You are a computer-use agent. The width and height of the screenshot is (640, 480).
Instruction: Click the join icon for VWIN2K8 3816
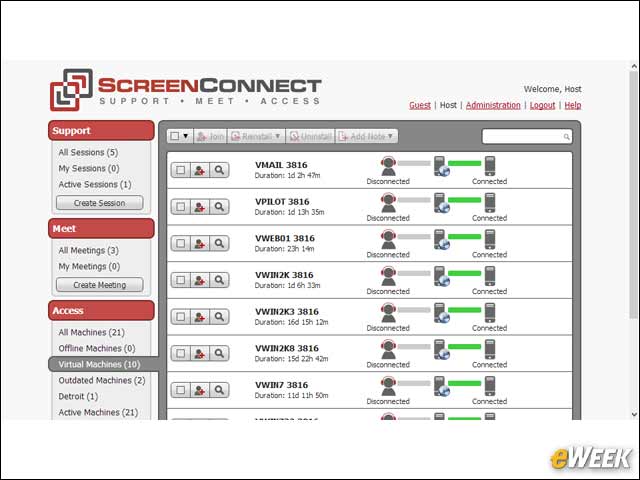point(200,353)
